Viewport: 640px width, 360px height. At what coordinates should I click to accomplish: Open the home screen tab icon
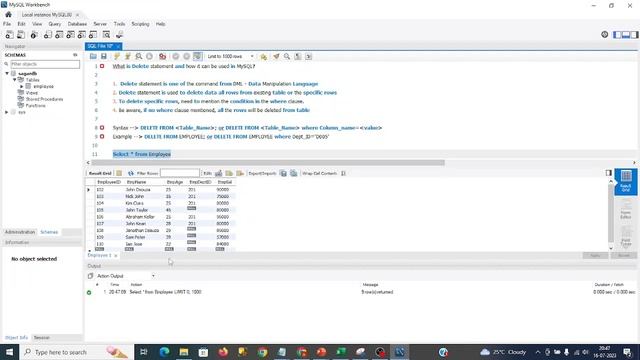pyautogui.click(x=8, y=14)
